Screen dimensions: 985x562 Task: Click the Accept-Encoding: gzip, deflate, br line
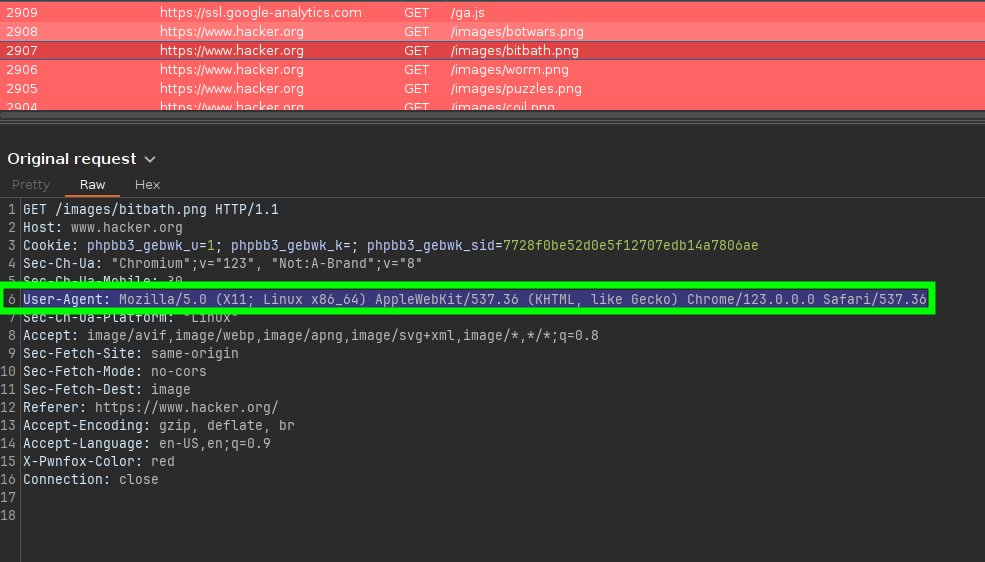point(159,425)
